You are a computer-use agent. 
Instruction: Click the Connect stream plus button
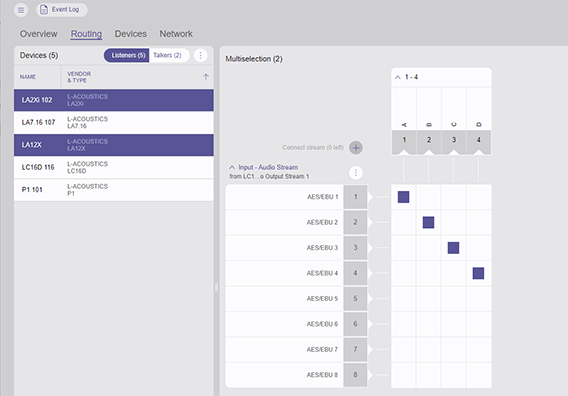pyautogui.click(x=356, y=147)
